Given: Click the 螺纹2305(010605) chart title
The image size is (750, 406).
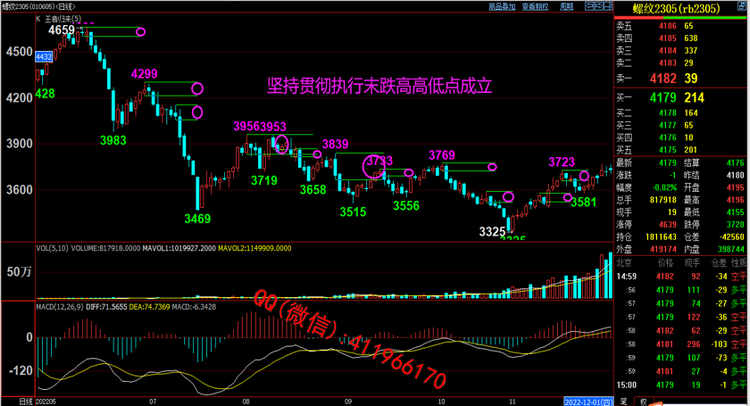Looking at the screenshot, I should point(38,6).
